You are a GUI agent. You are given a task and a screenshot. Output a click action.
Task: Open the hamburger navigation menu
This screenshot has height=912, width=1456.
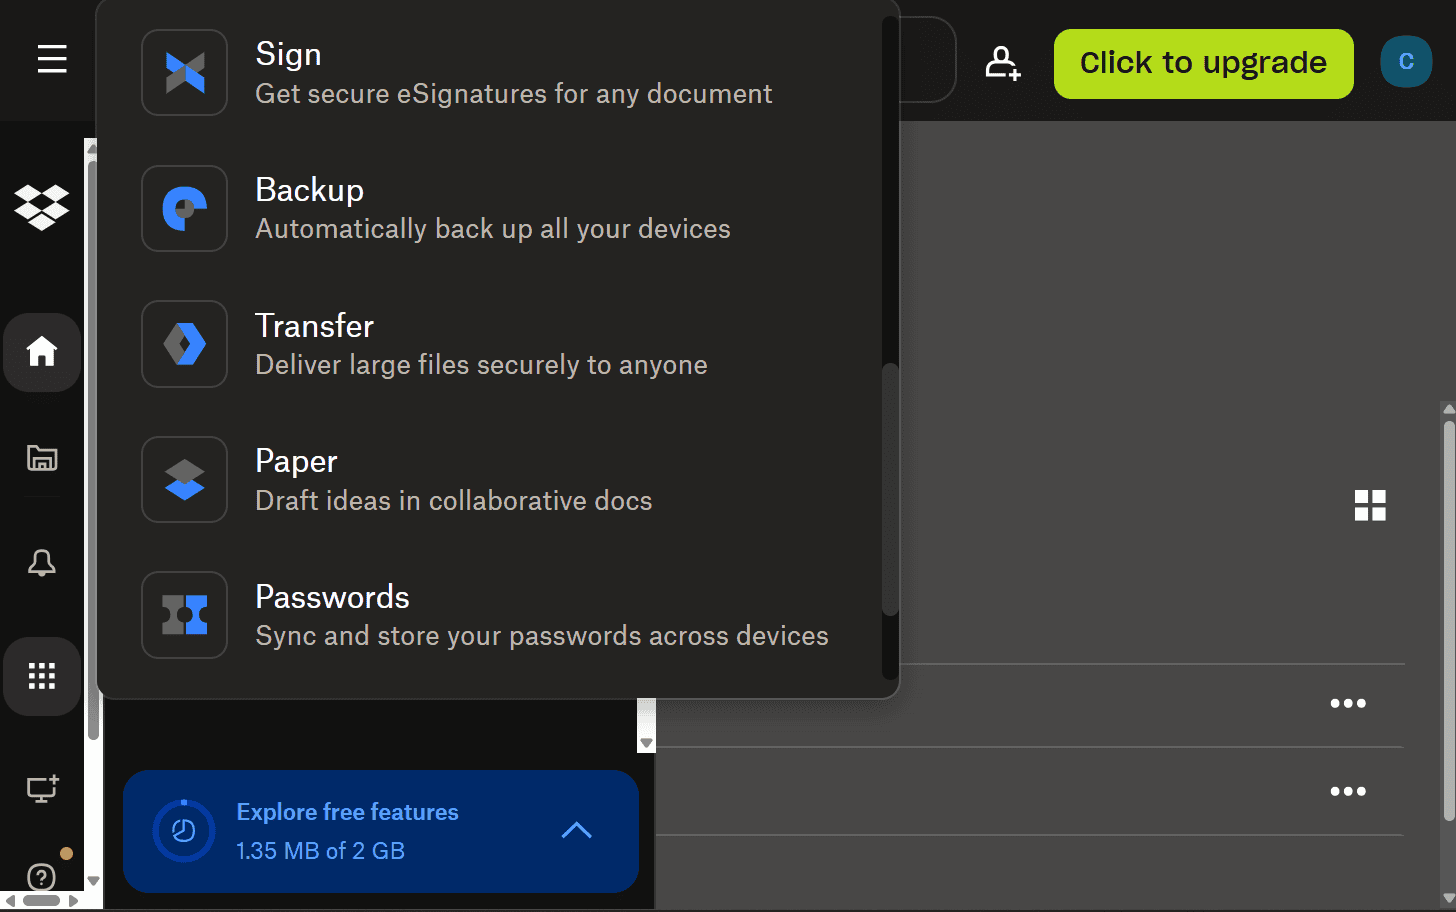pos(52,60)
